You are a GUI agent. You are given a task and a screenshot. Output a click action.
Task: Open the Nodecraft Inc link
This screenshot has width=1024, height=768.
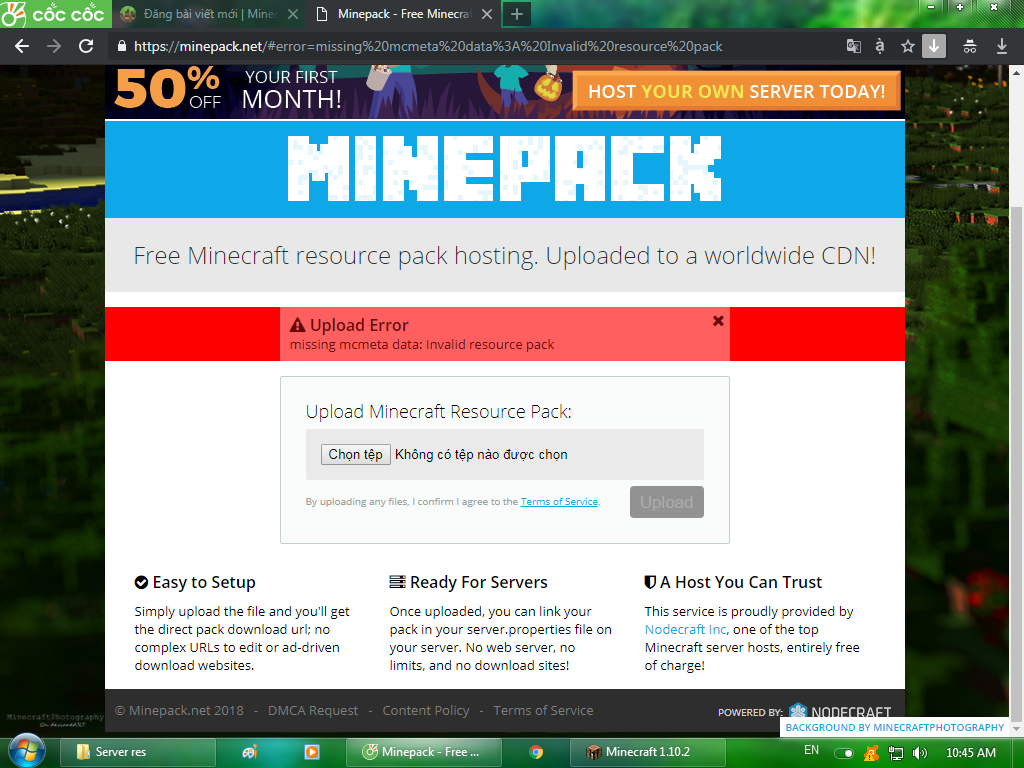pos(685,630)
